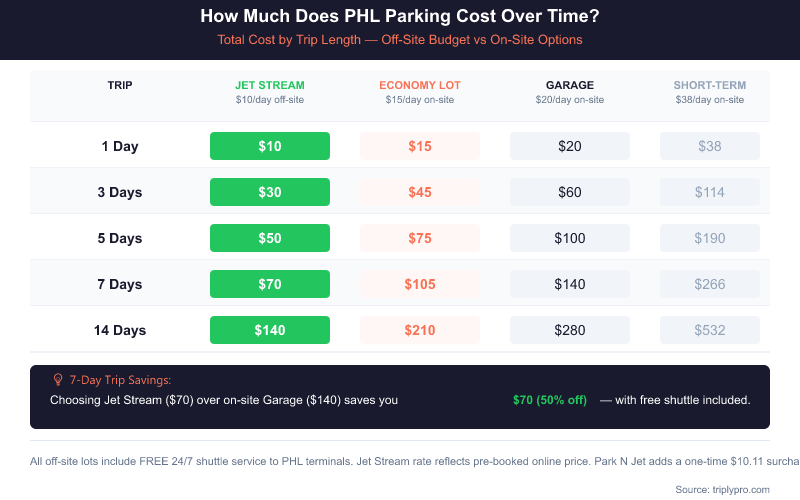This screenshot has height=500, width=800.
Task: Select the $100 Garage cell for 5 Days
Action: click(570, 238)
